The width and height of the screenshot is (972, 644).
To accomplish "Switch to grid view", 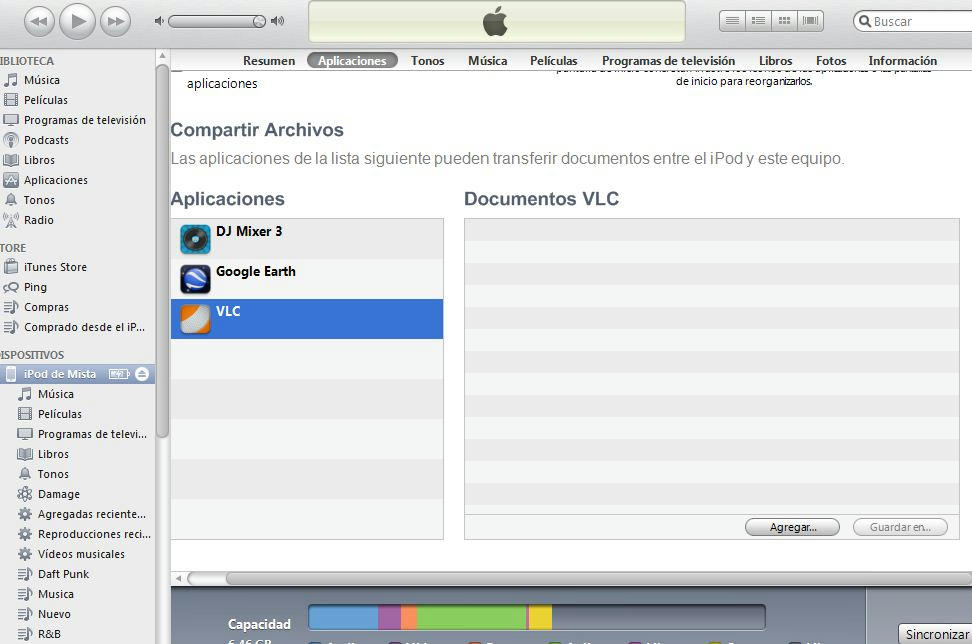I will pos(784,21).
